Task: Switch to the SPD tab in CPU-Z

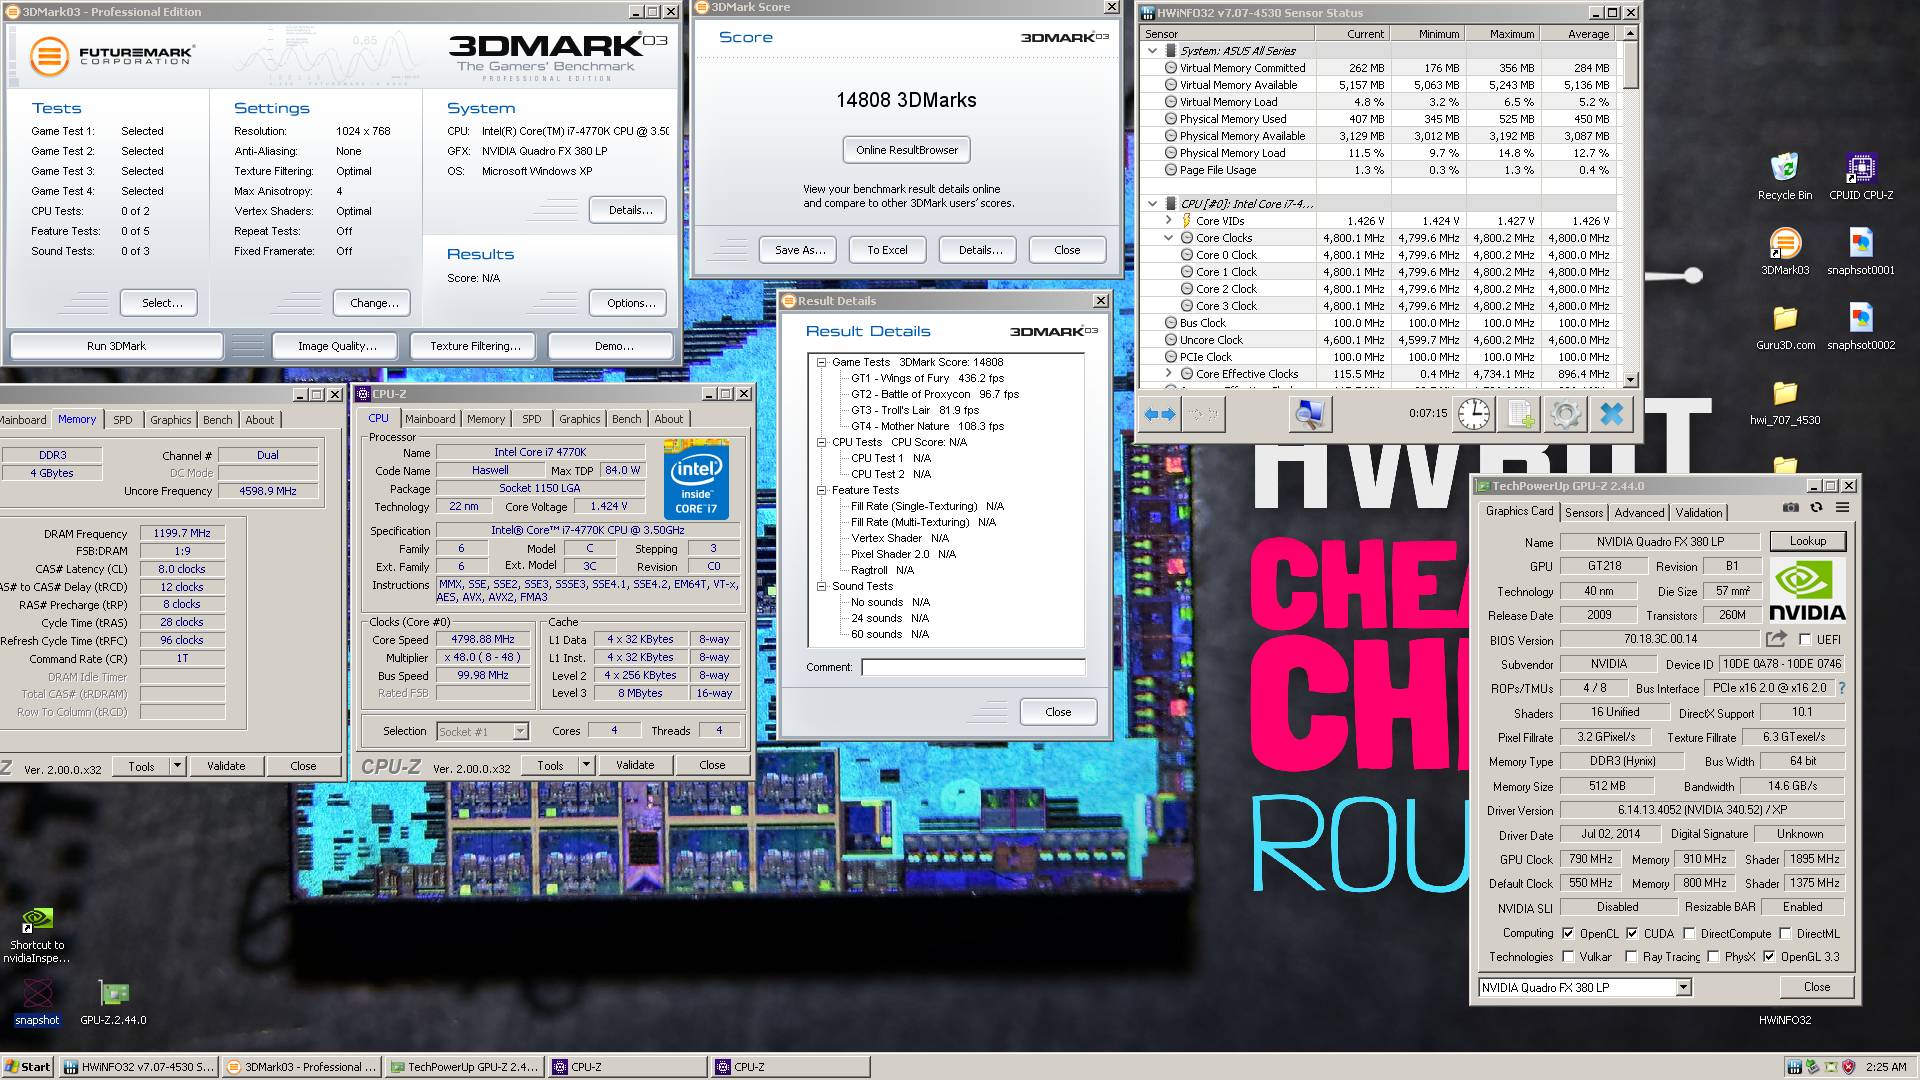Action: (532, 418)
